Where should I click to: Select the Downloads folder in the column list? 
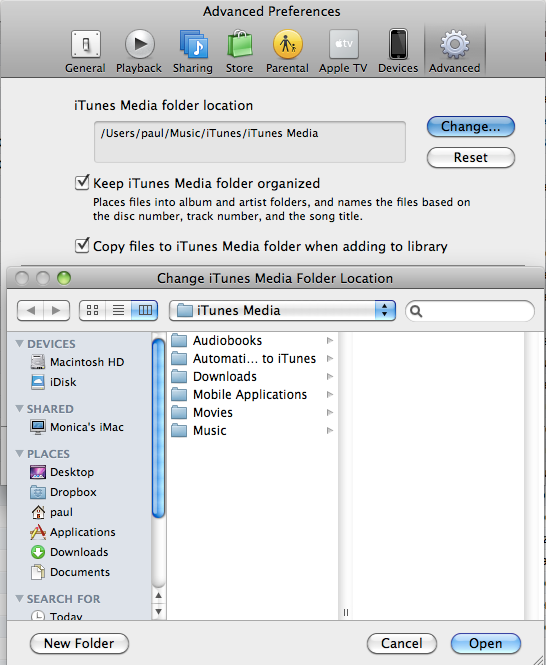252,377
